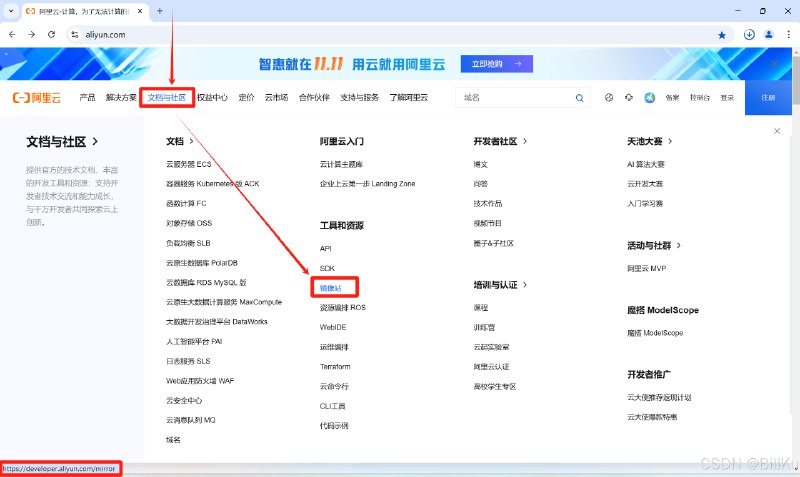Open the Chrome profile icon

tap(769, 34)
